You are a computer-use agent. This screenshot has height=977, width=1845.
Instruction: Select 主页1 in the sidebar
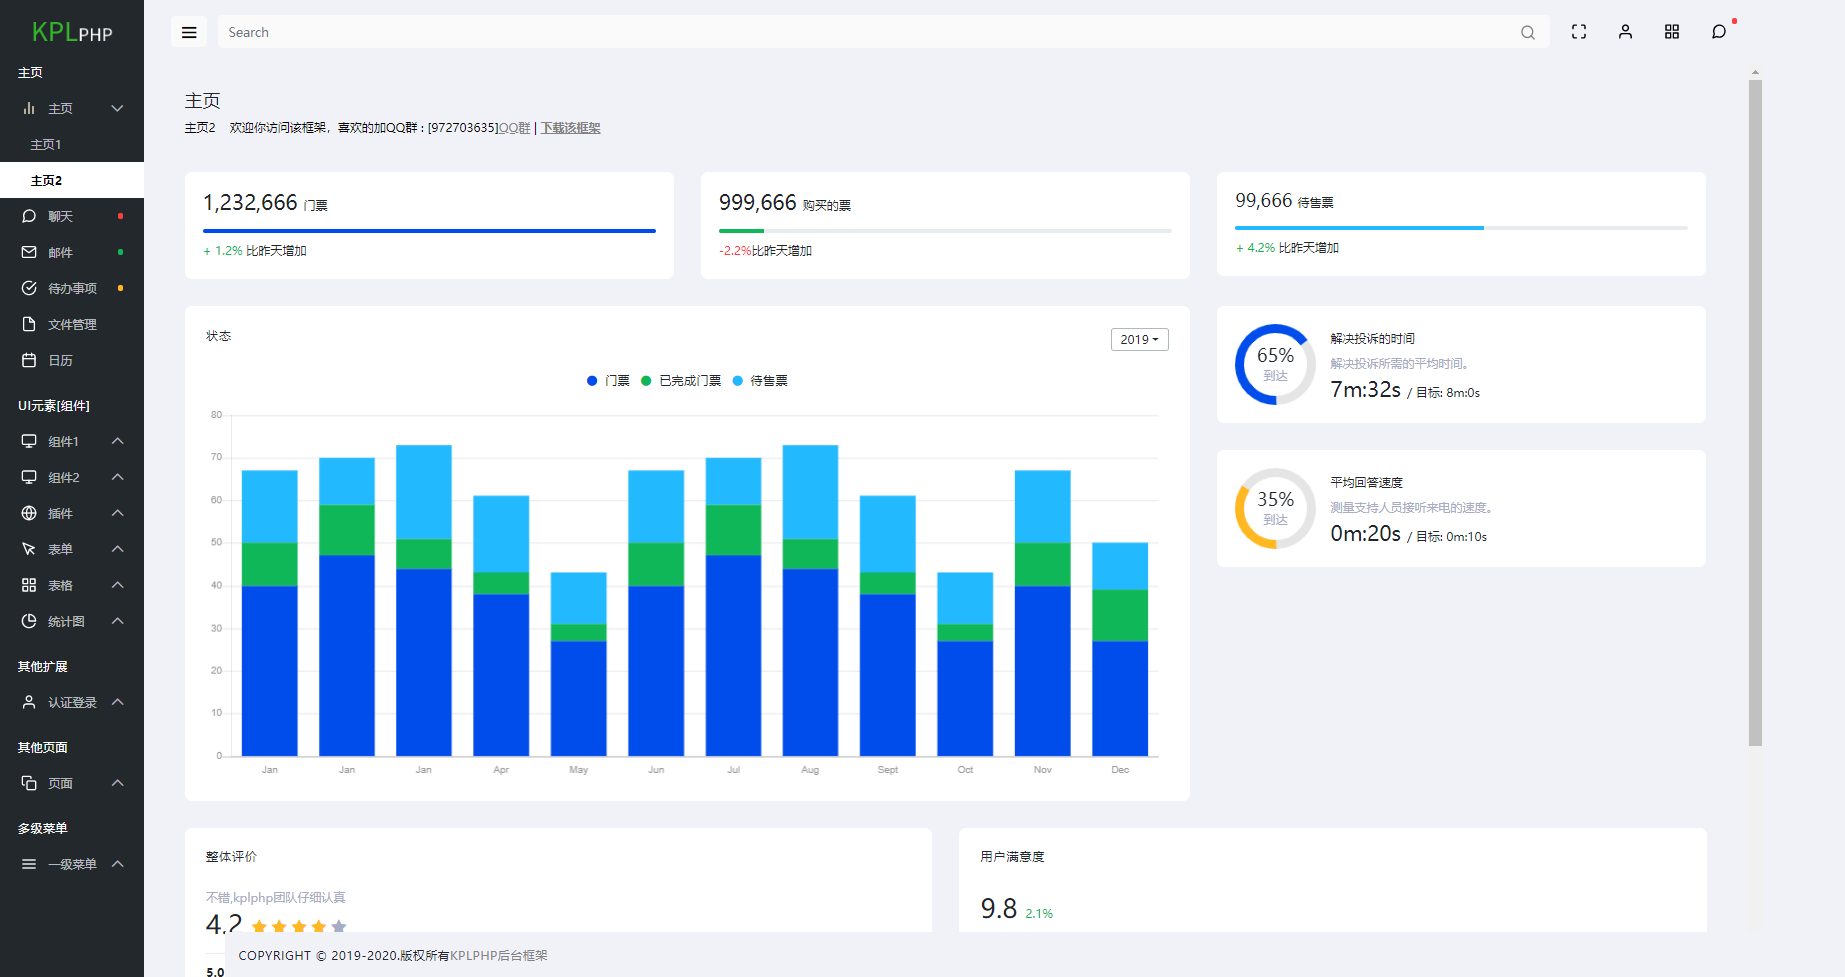(x=46, y=145)
